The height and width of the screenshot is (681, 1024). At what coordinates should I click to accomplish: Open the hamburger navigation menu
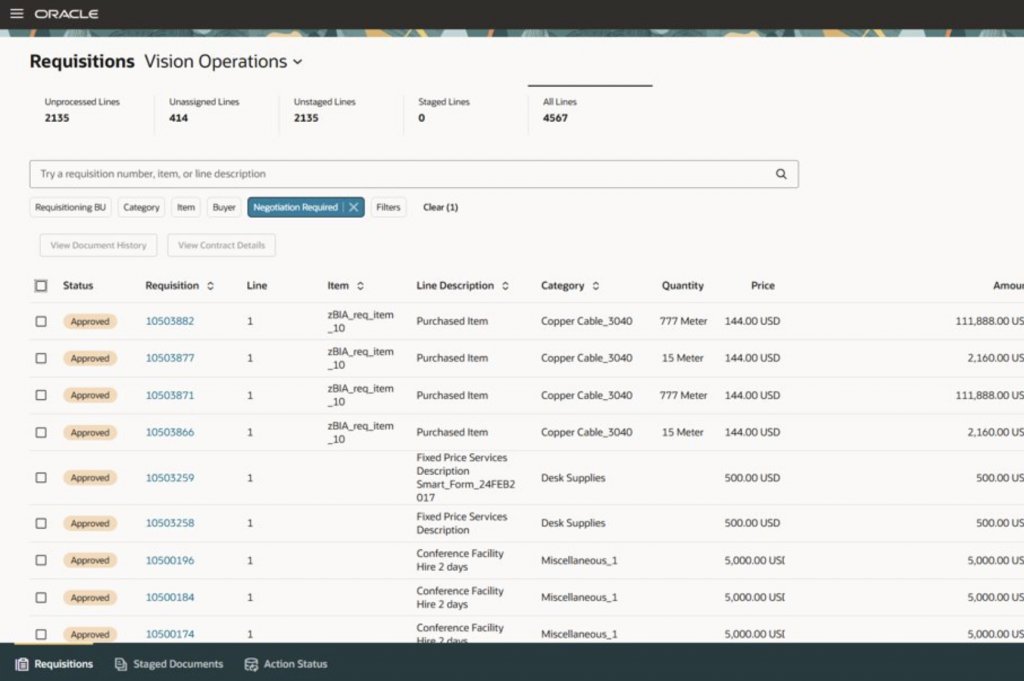(x=16, y=14)
